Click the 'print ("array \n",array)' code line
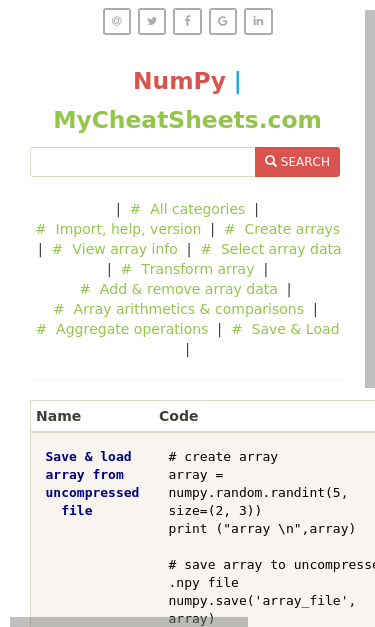The image size is (375, 627). (x=262, y=529)
